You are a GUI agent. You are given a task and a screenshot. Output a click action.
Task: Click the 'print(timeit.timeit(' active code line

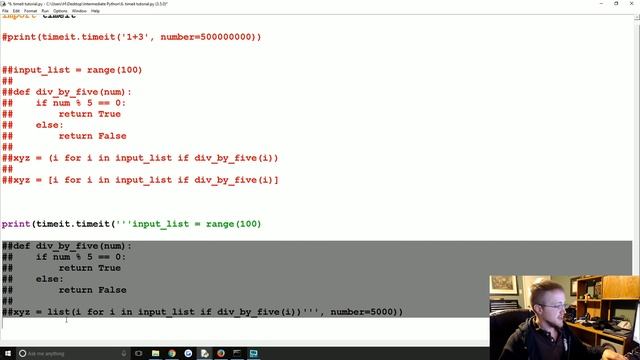pos(131,224)
